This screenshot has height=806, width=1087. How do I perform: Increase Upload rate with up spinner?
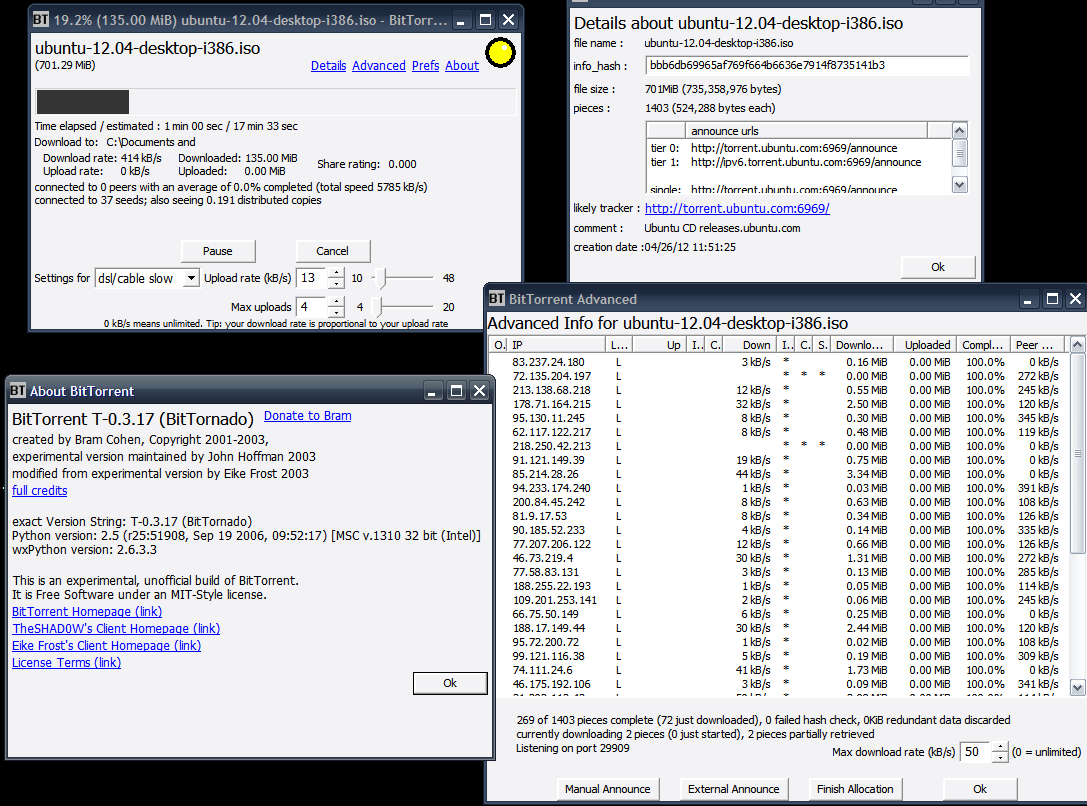(x=336, y=273)
